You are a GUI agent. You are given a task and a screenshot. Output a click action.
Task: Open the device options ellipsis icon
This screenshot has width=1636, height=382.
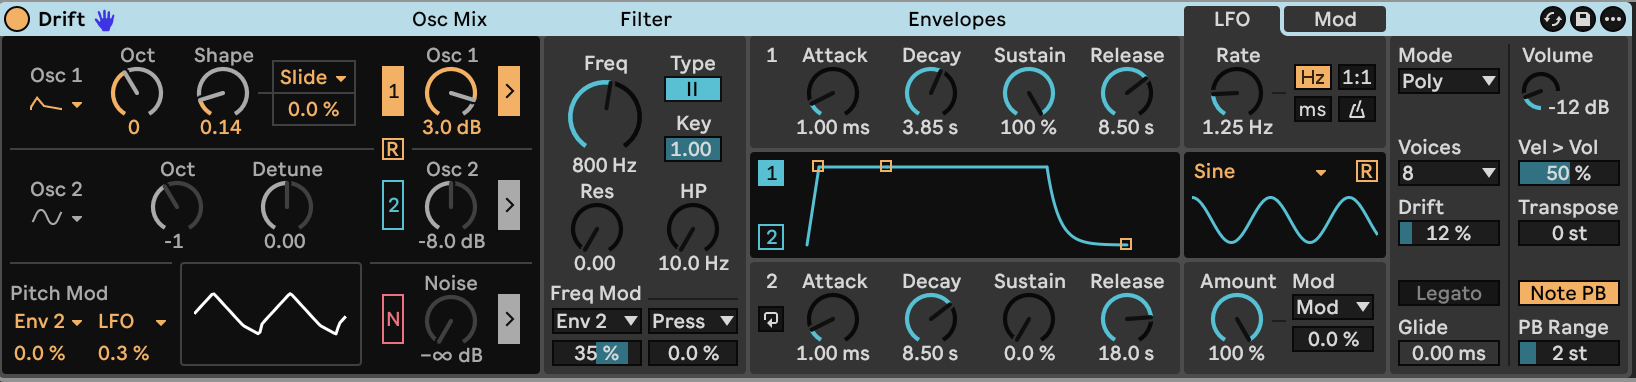(1613, 19)
